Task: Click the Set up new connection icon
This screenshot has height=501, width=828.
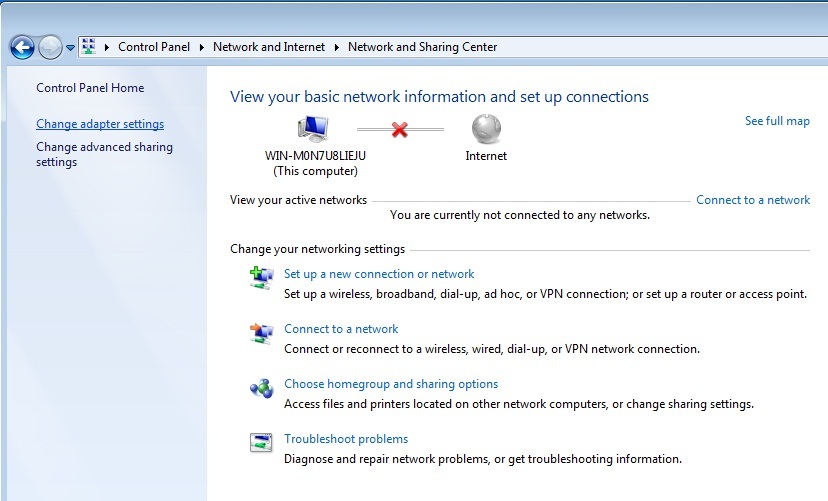Action: tap(261, 278)
